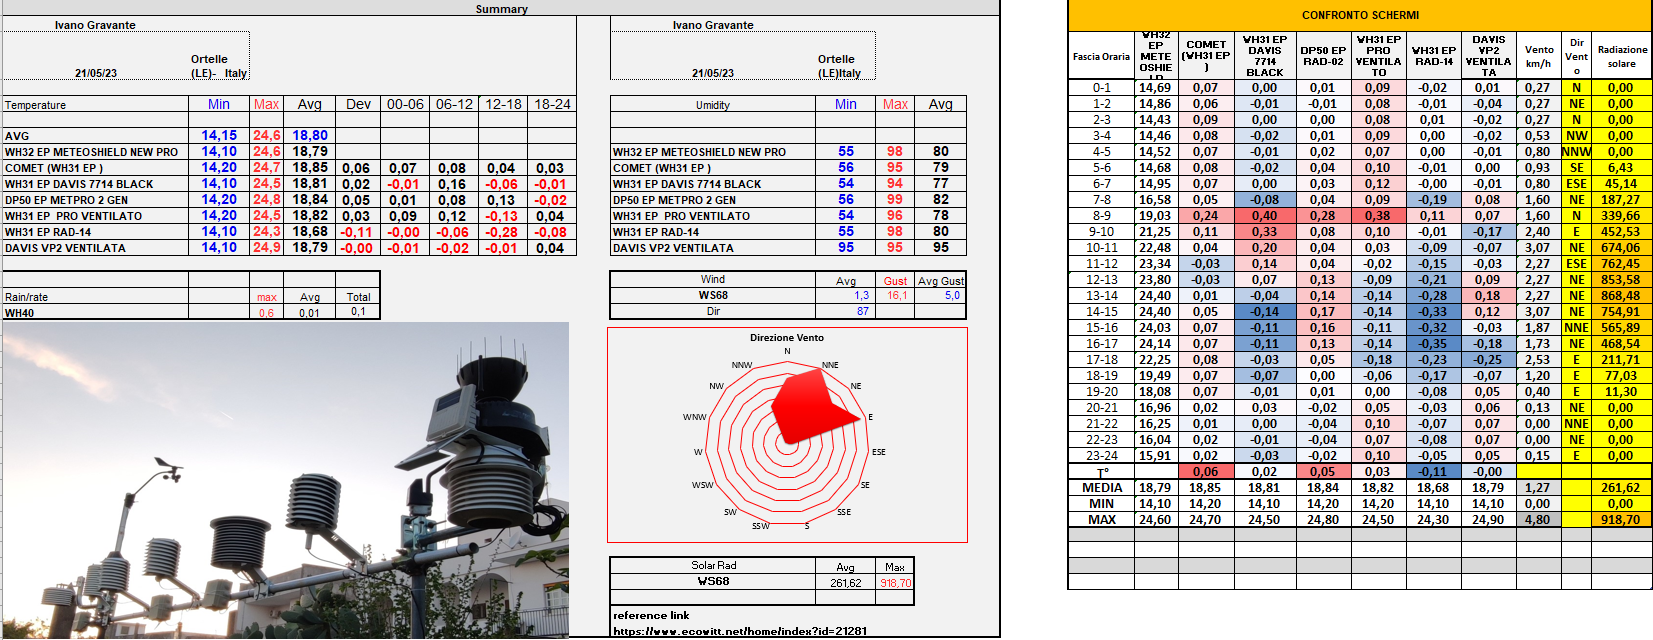Select the 0-1 hour row label

pos(1101,88)
